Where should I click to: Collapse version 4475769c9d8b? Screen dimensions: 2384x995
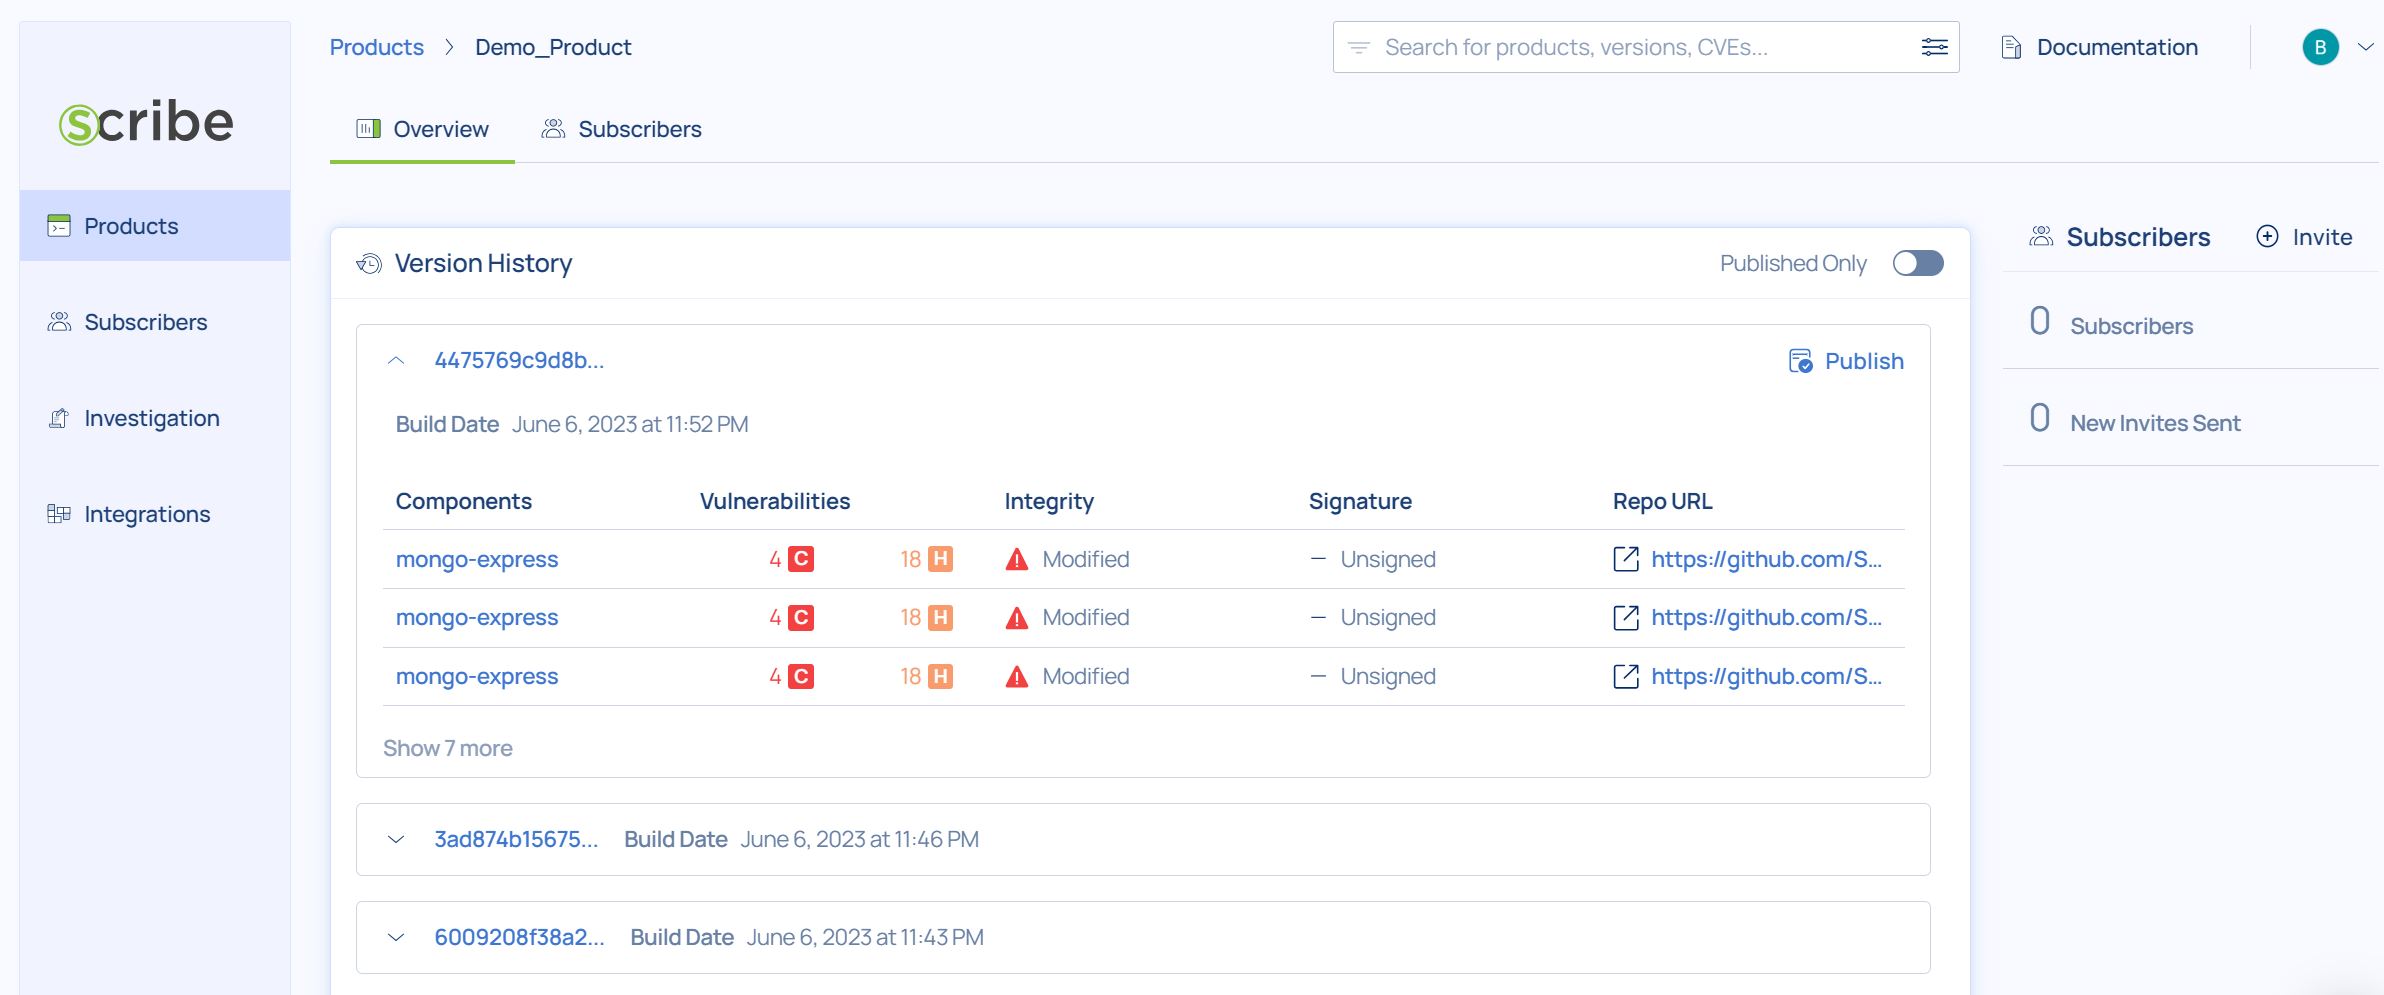click(396, 361)
